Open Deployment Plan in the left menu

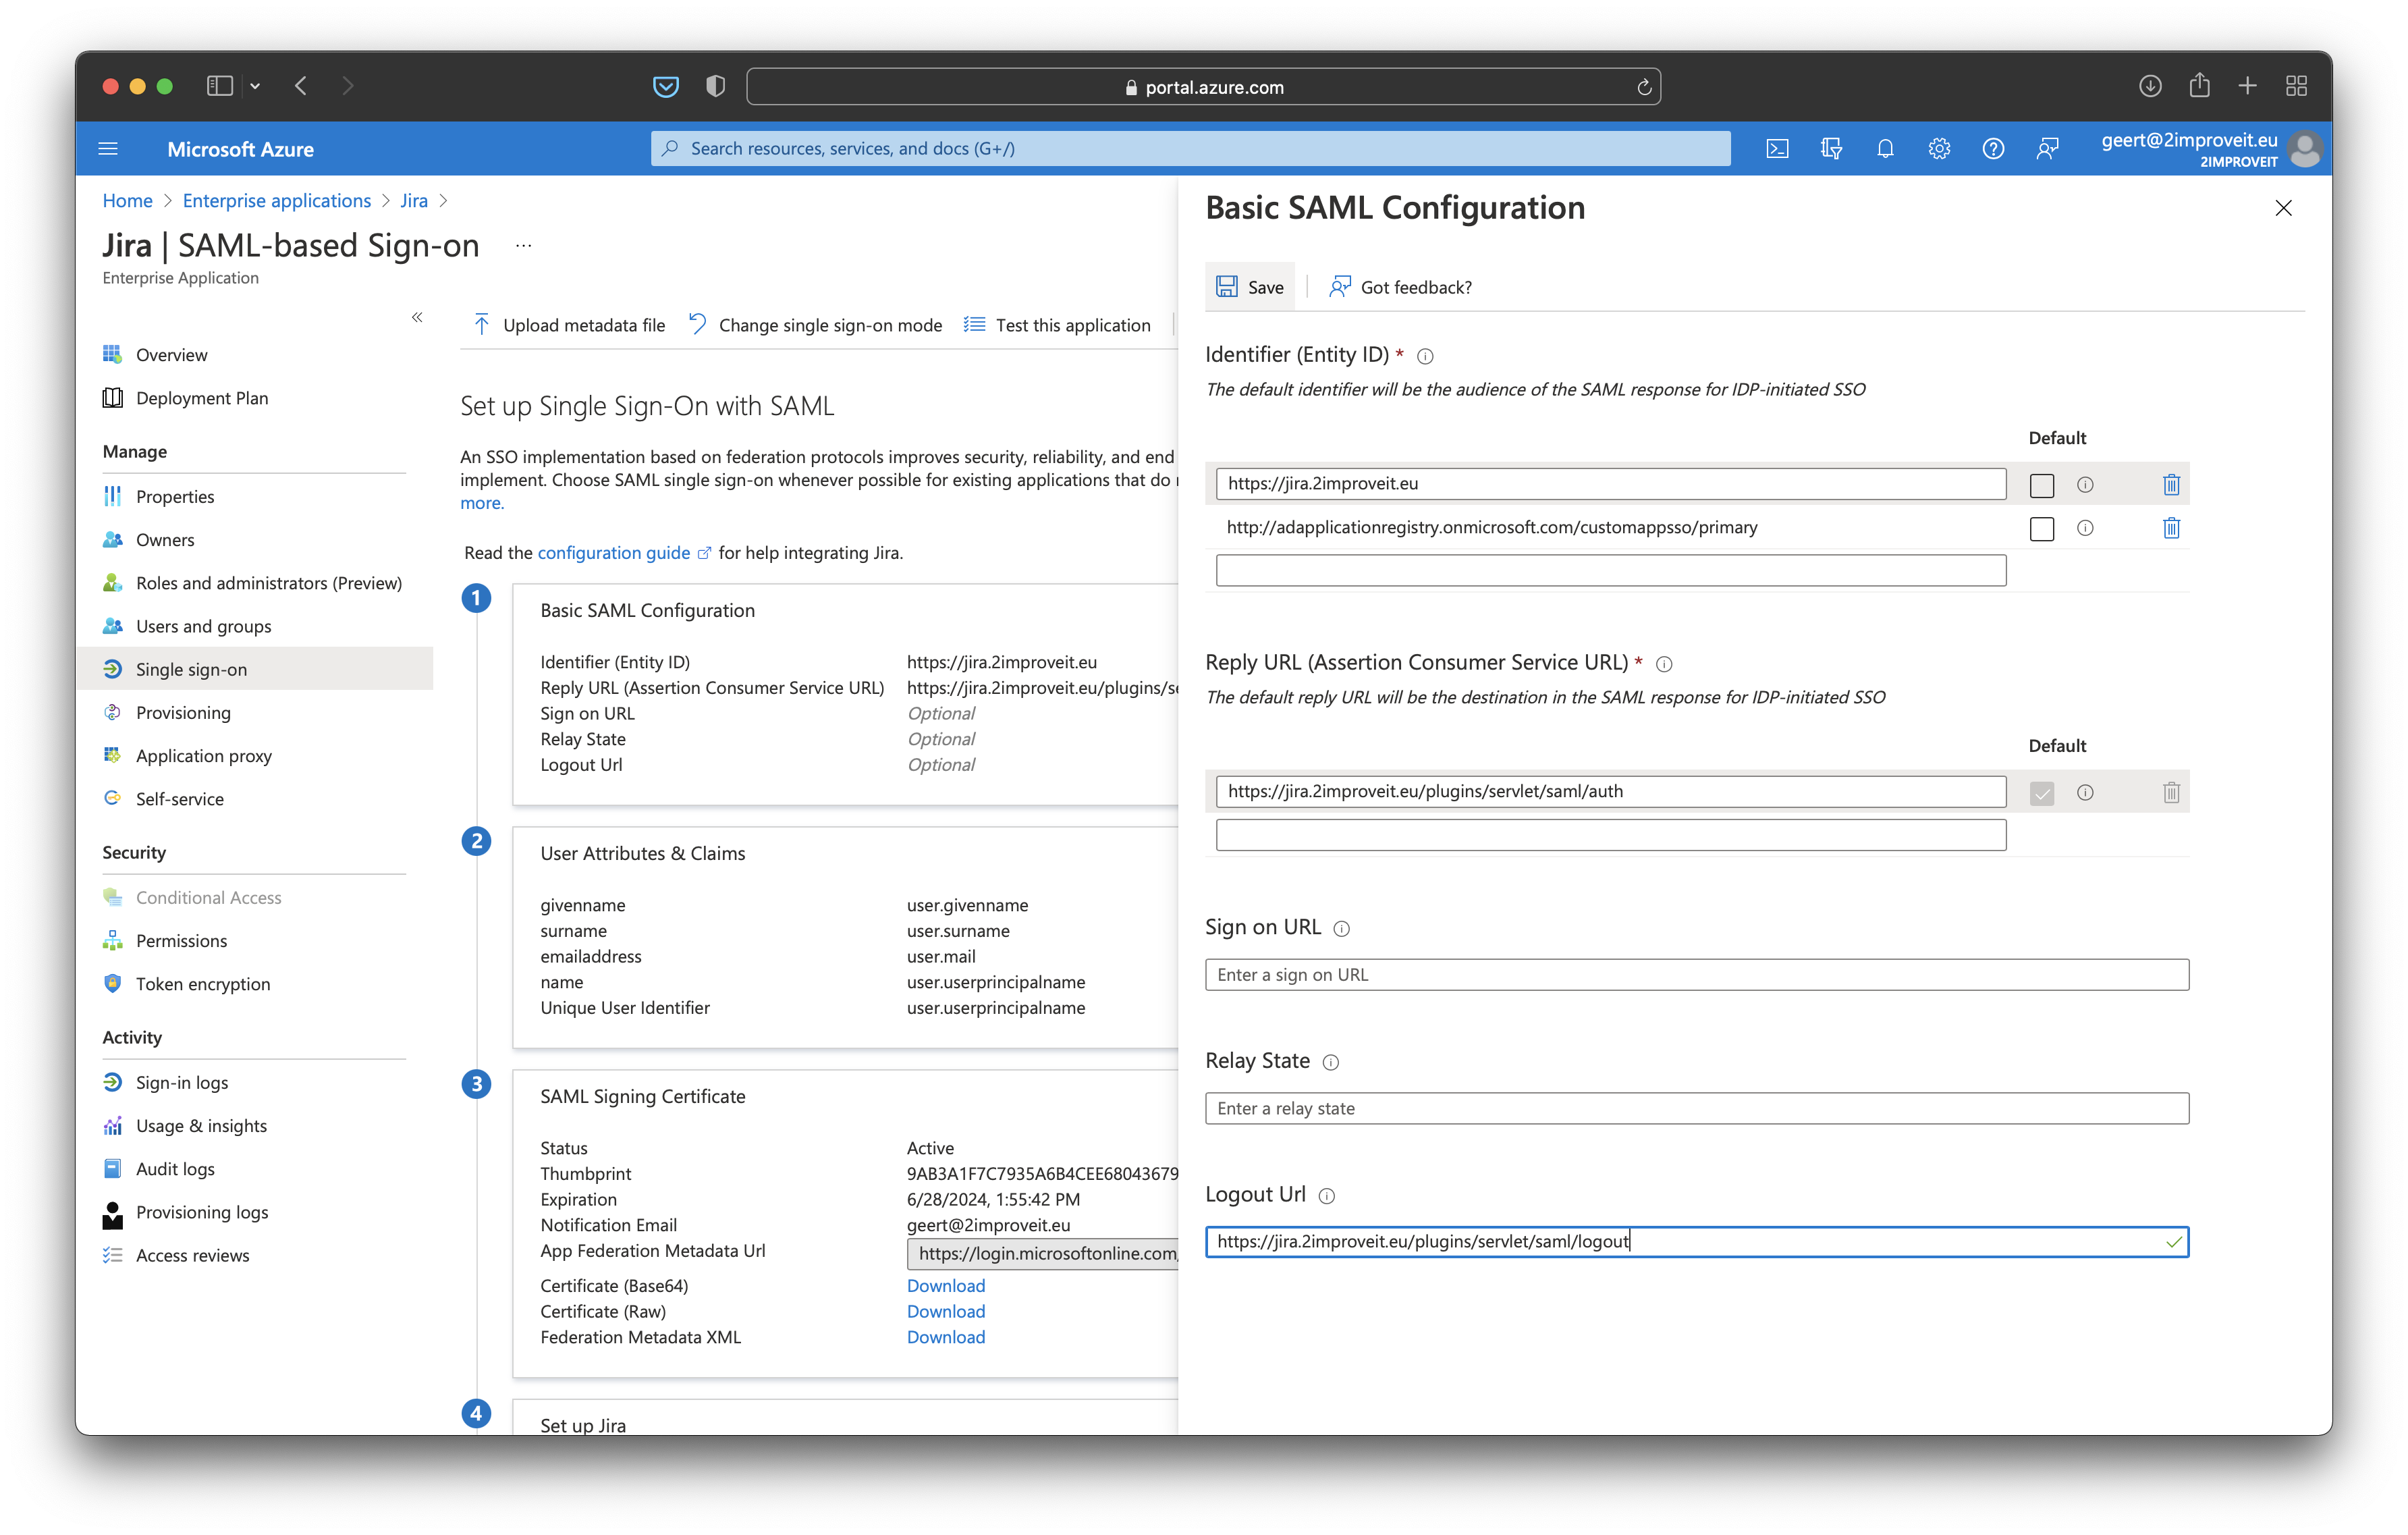point(202,398)
